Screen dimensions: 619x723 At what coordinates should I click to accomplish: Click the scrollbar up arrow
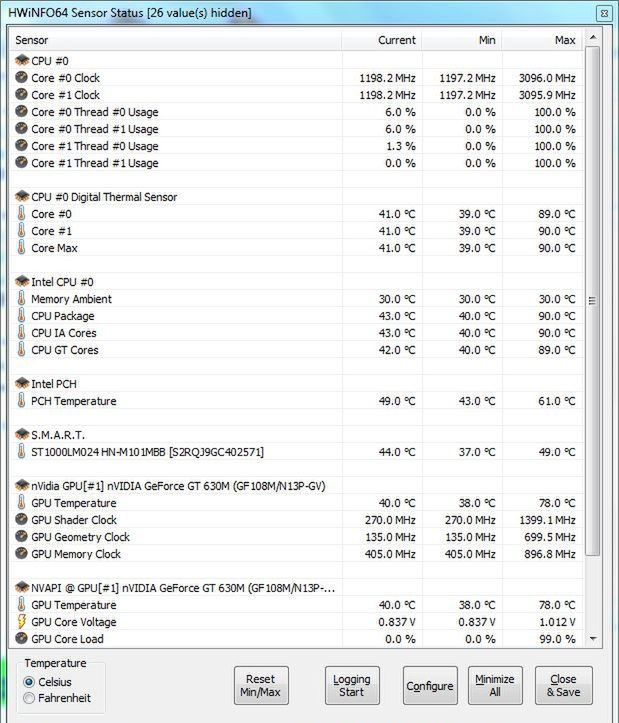click(593, 37)
